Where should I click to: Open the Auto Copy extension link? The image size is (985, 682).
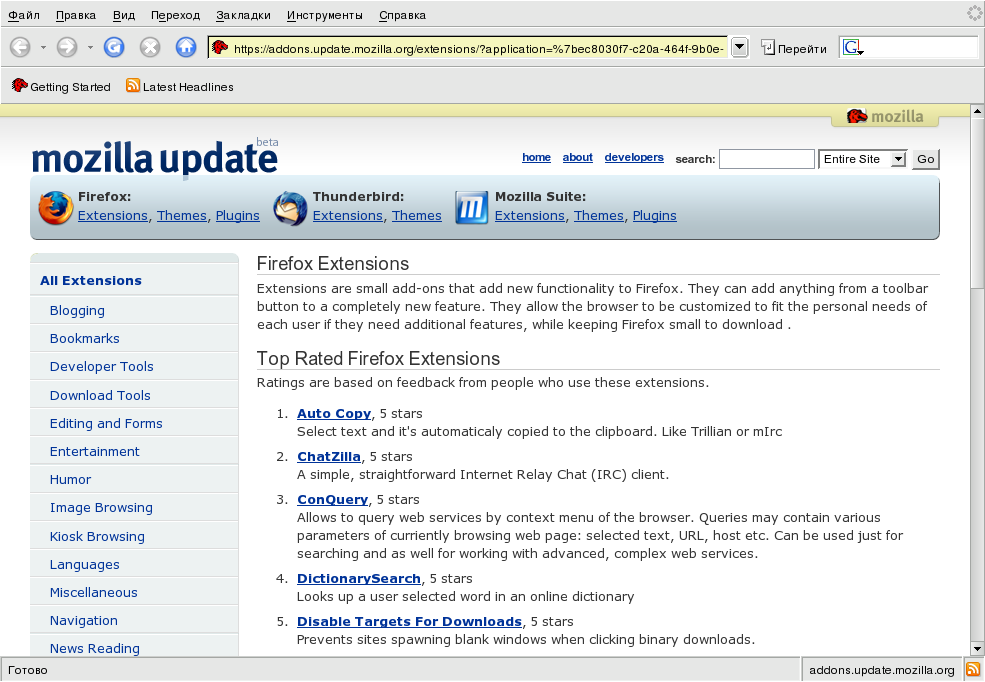coord(334,413)
